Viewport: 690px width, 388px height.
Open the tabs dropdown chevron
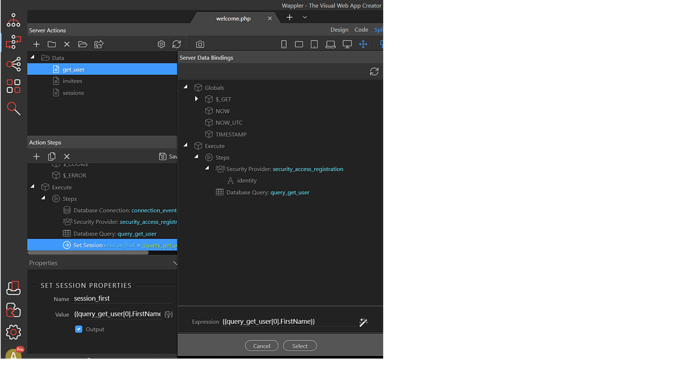pos(305,18)
